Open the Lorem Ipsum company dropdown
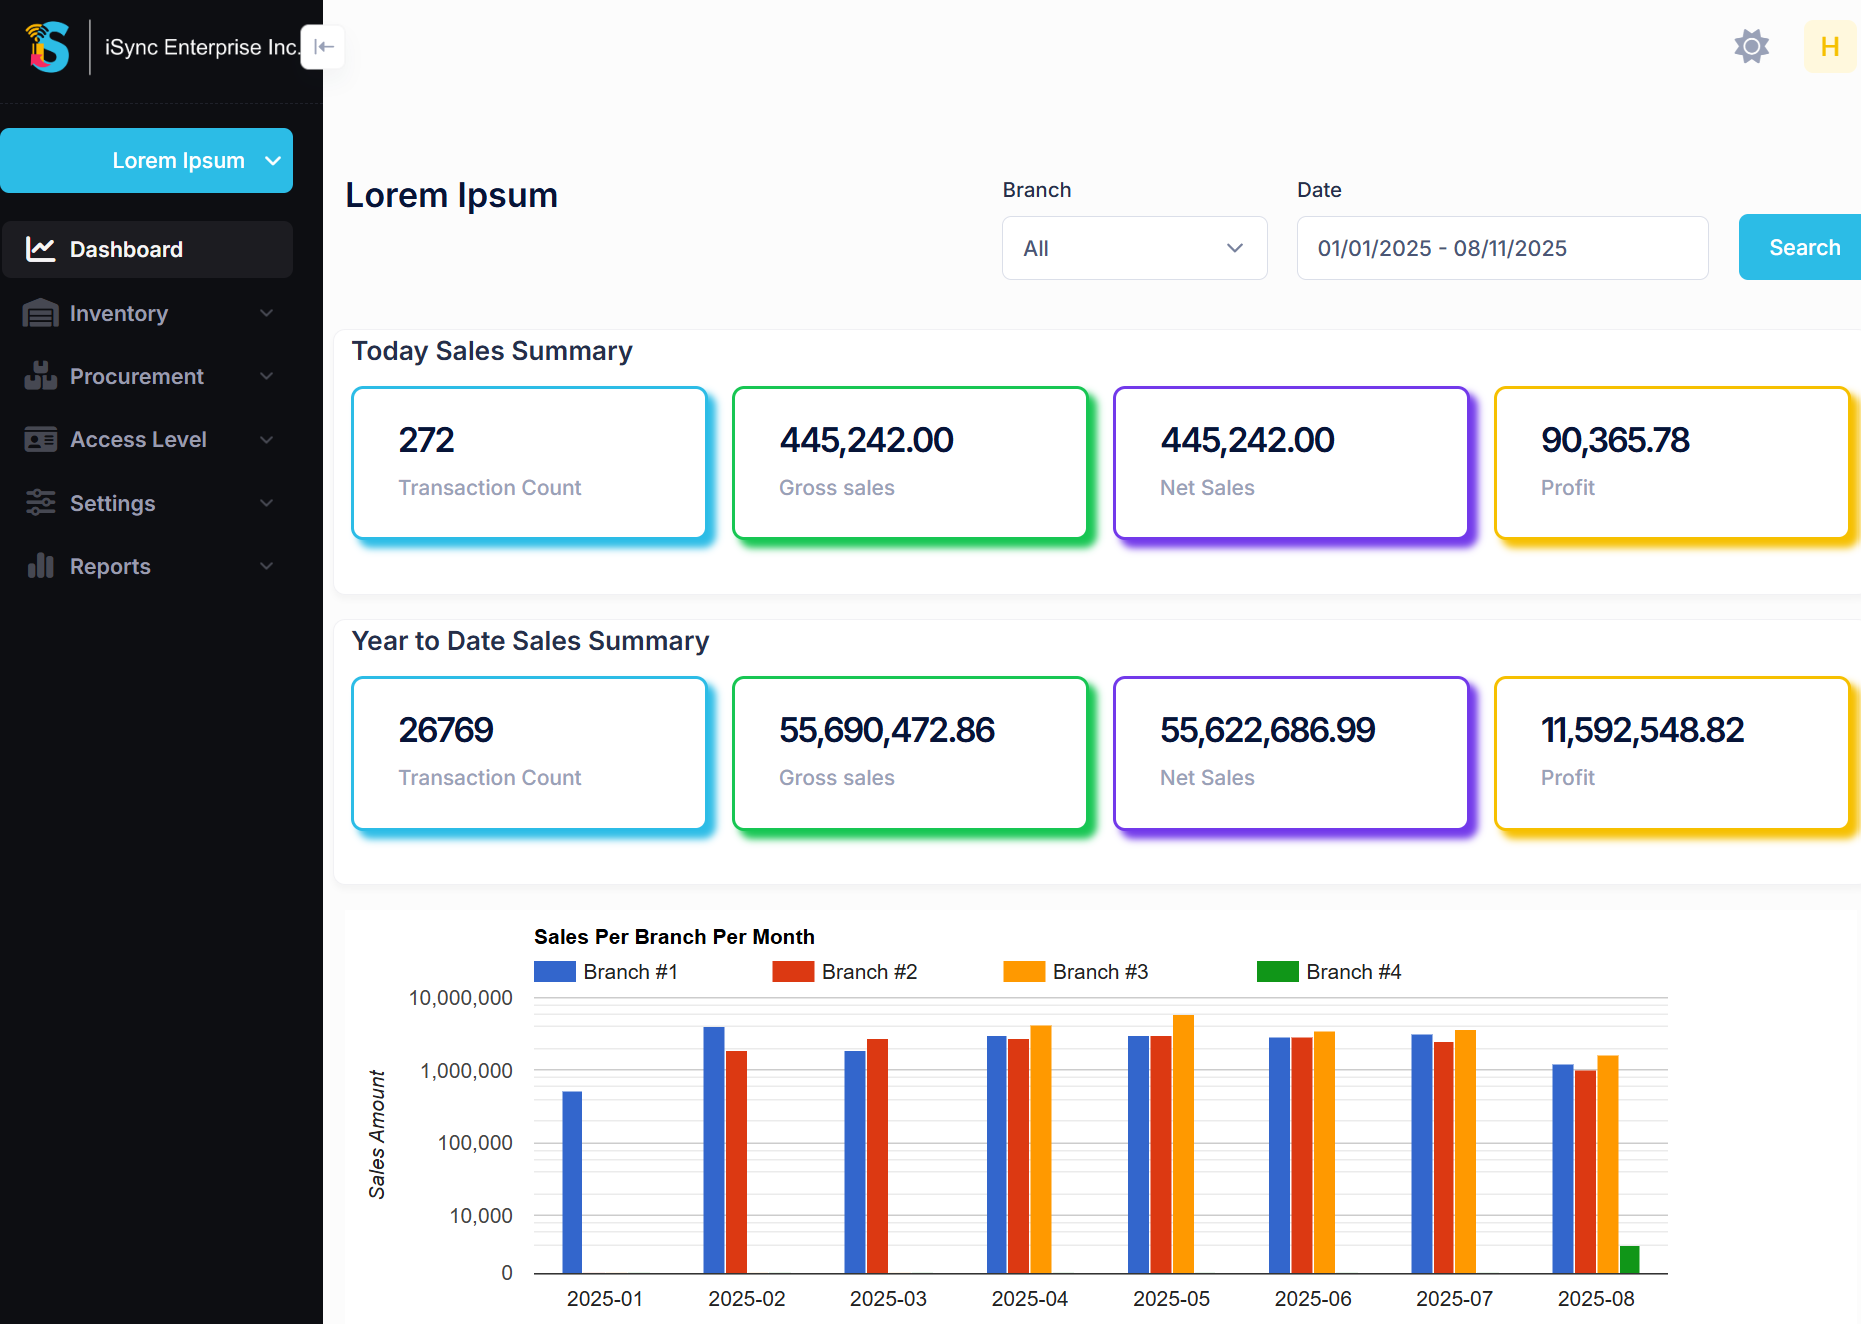 147,161
